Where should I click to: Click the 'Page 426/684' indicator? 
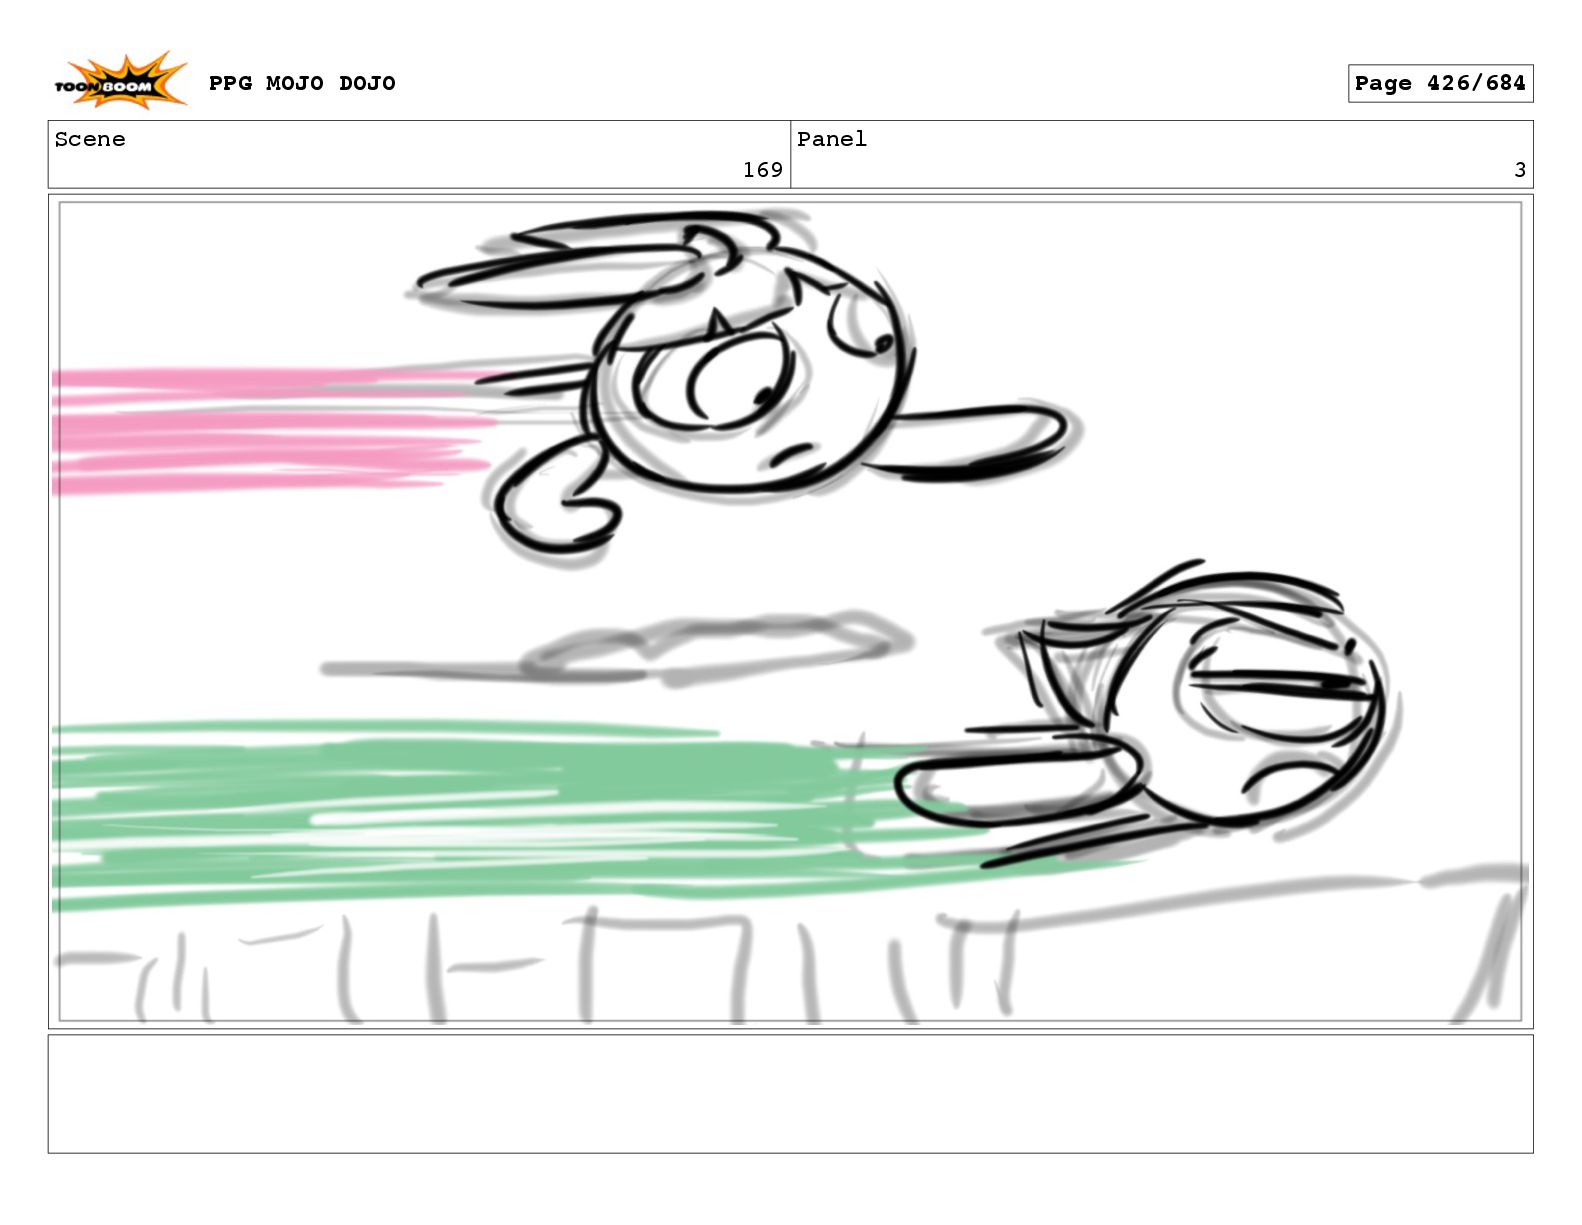(1440, 83)
